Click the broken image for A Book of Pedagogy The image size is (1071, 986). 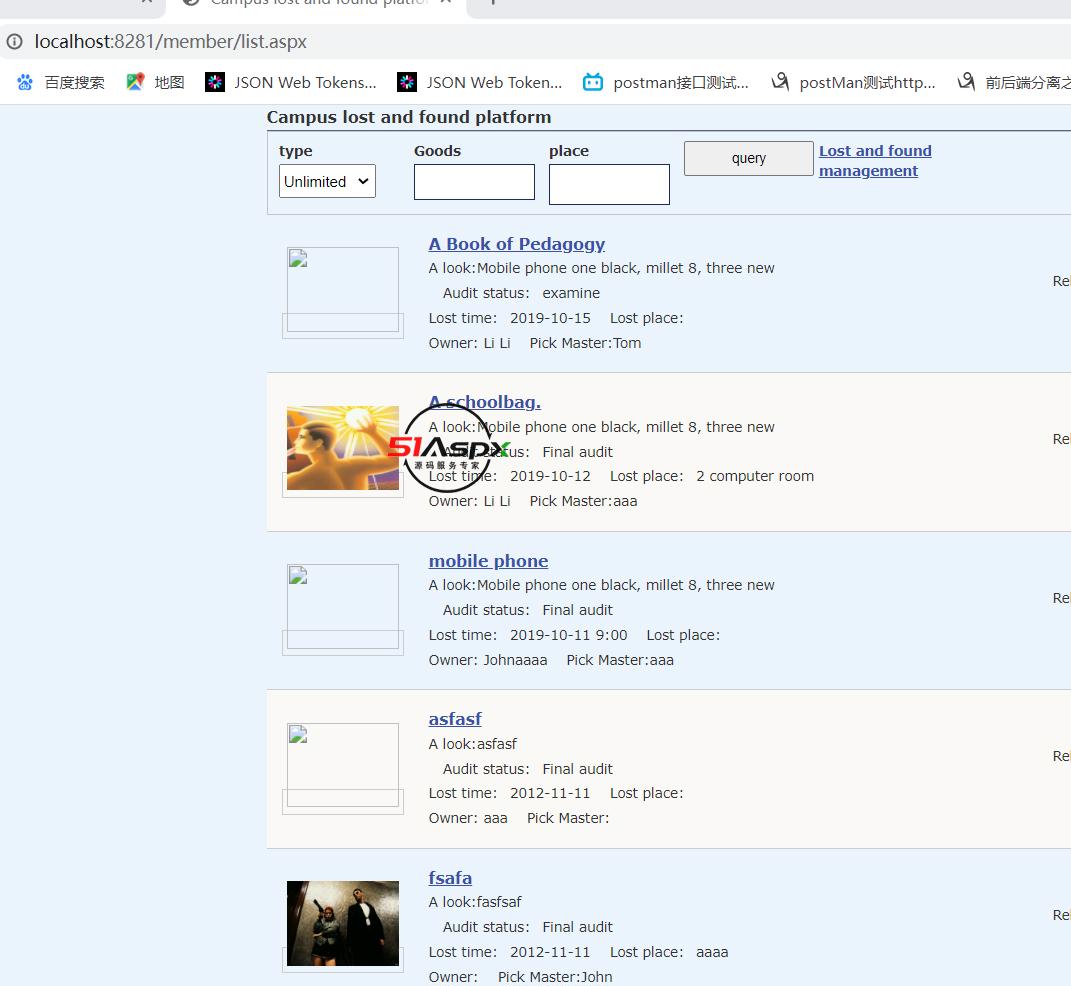(343, 290)
